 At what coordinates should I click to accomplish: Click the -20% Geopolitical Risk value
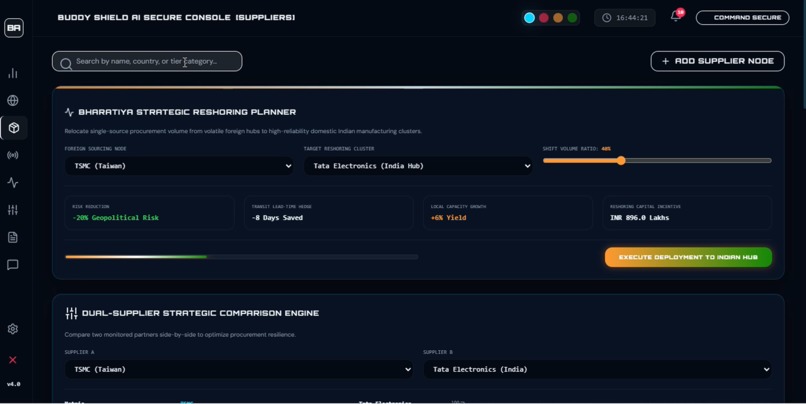pyautogui.click(x=116, y=217)
